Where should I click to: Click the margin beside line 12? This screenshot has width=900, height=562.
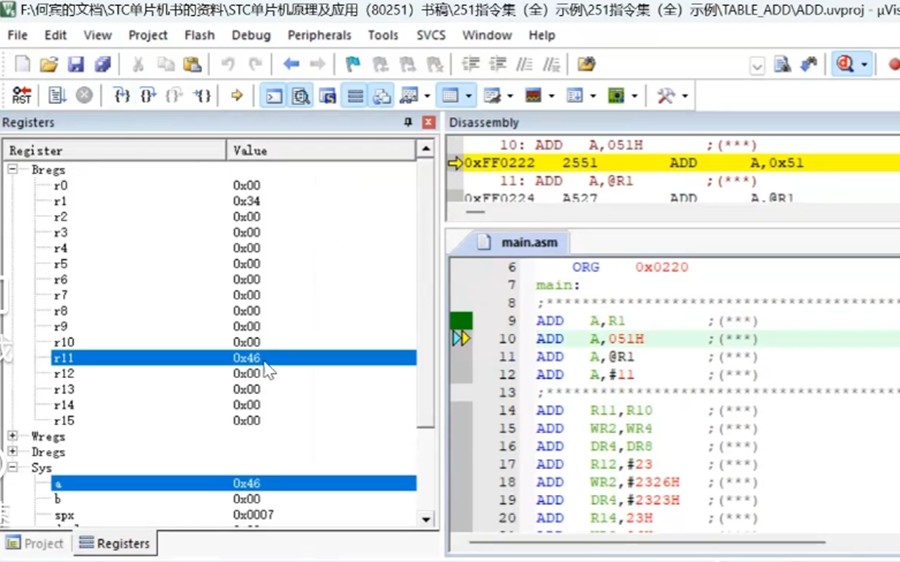pyautogui.click(x=461, y=374)
